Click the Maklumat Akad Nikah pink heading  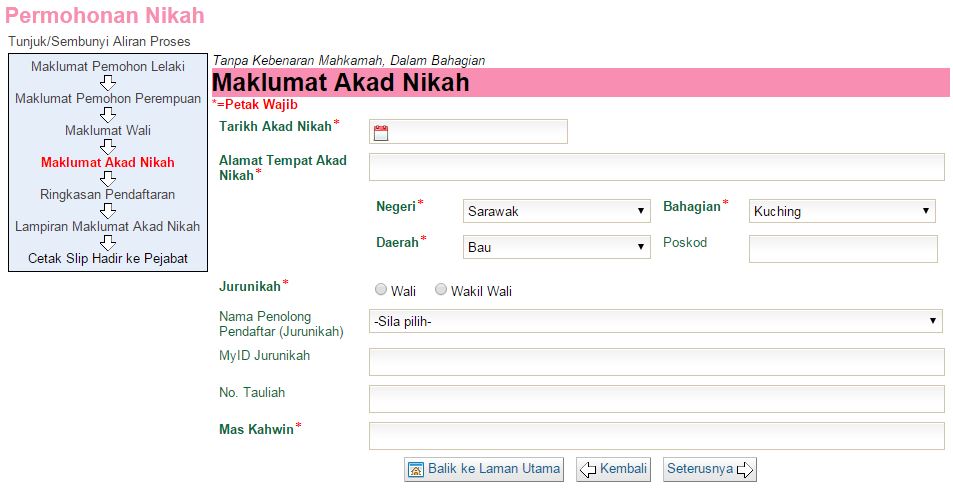[341, 82]
